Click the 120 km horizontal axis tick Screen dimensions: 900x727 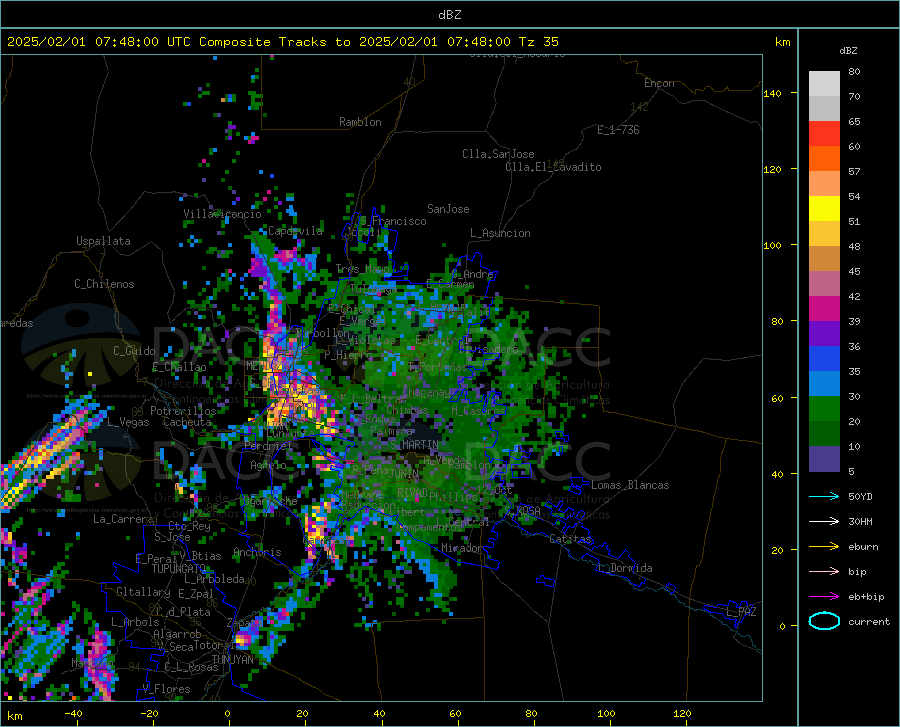pos(682,713)
